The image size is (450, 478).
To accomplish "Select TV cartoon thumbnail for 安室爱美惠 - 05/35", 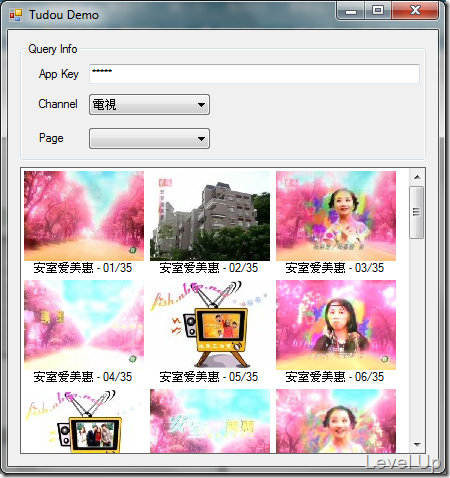I will click(x=210, y=325).
